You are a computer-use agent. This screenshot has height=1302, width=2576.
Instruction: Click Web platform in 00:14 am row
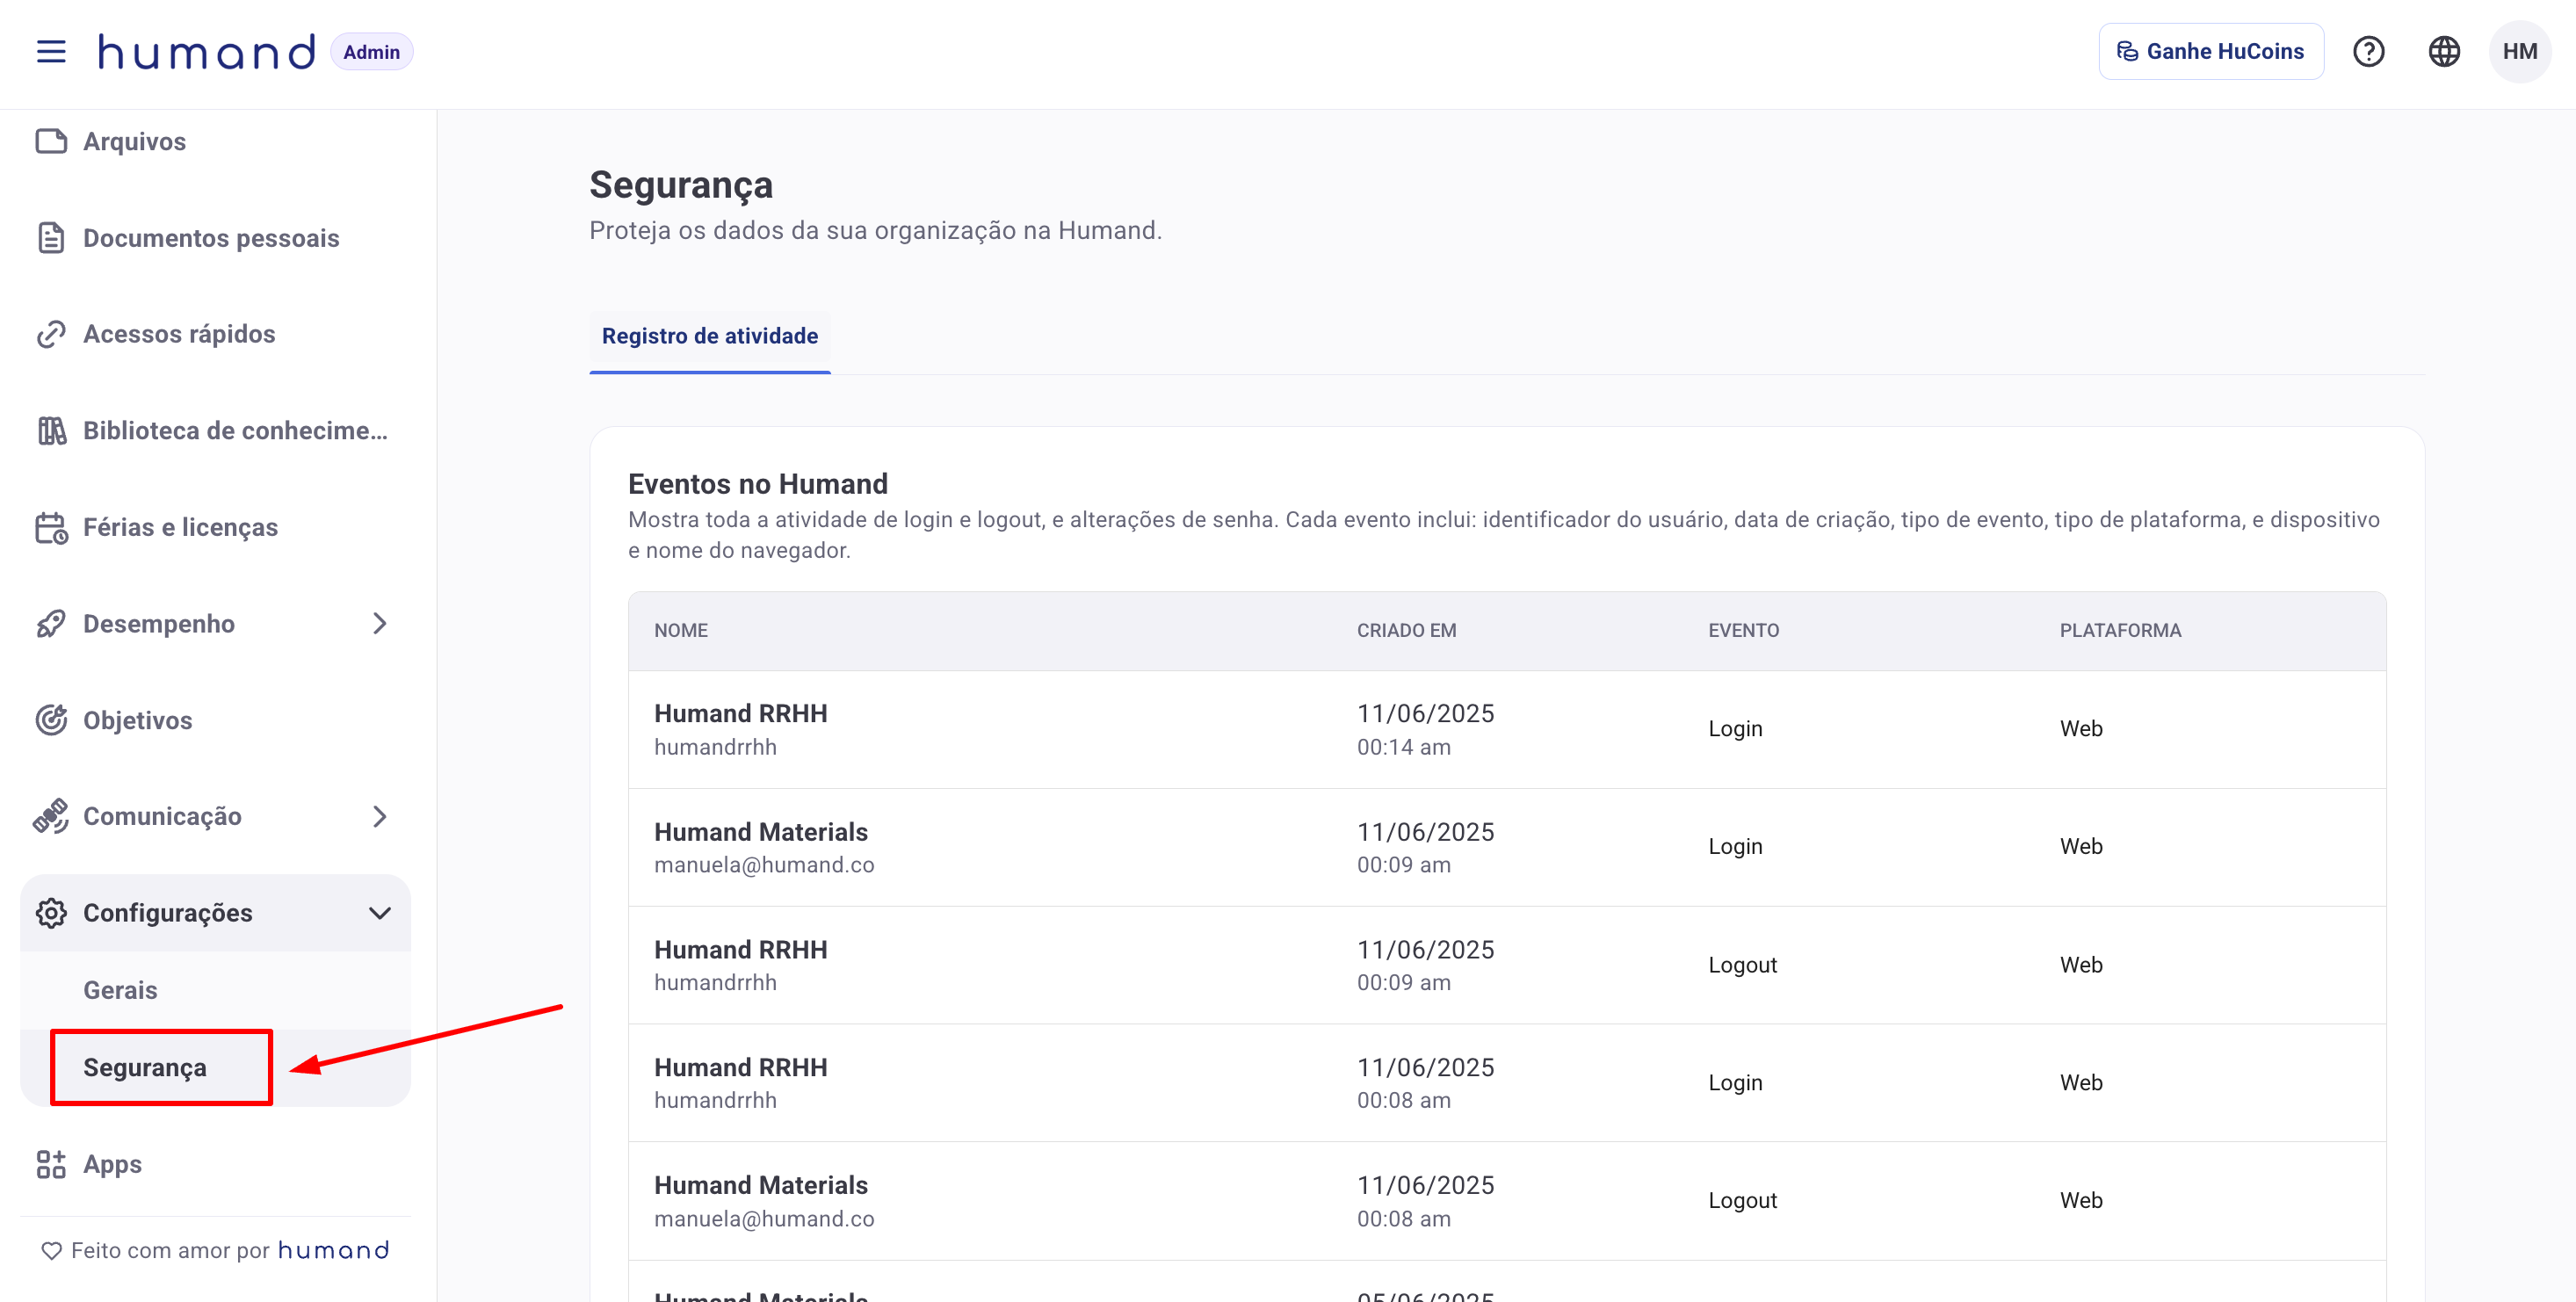coord(2081,729)
